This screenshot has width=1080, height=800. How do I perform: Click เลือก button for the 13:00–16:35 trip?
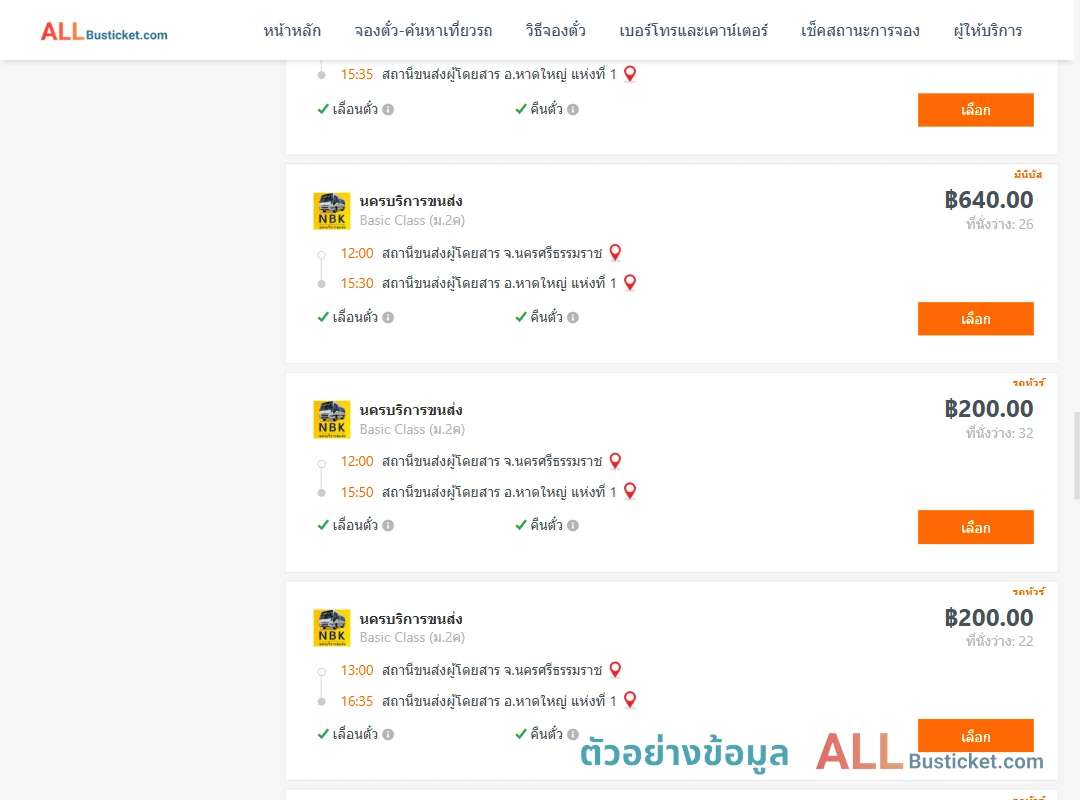(x=975, y=736)
